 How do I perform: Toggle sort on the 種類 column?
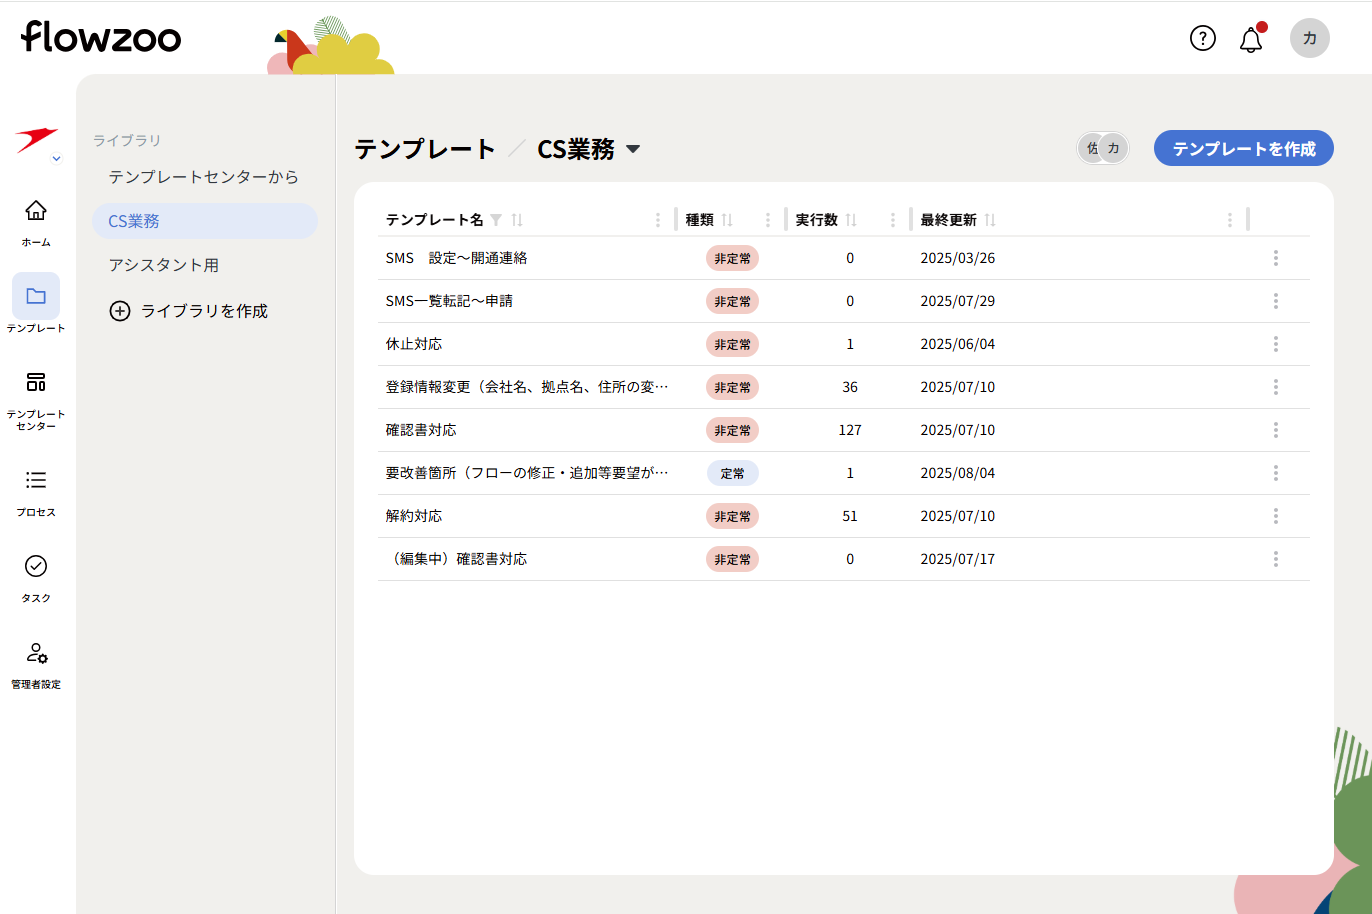pyautogui.click(x=727, y=220)
